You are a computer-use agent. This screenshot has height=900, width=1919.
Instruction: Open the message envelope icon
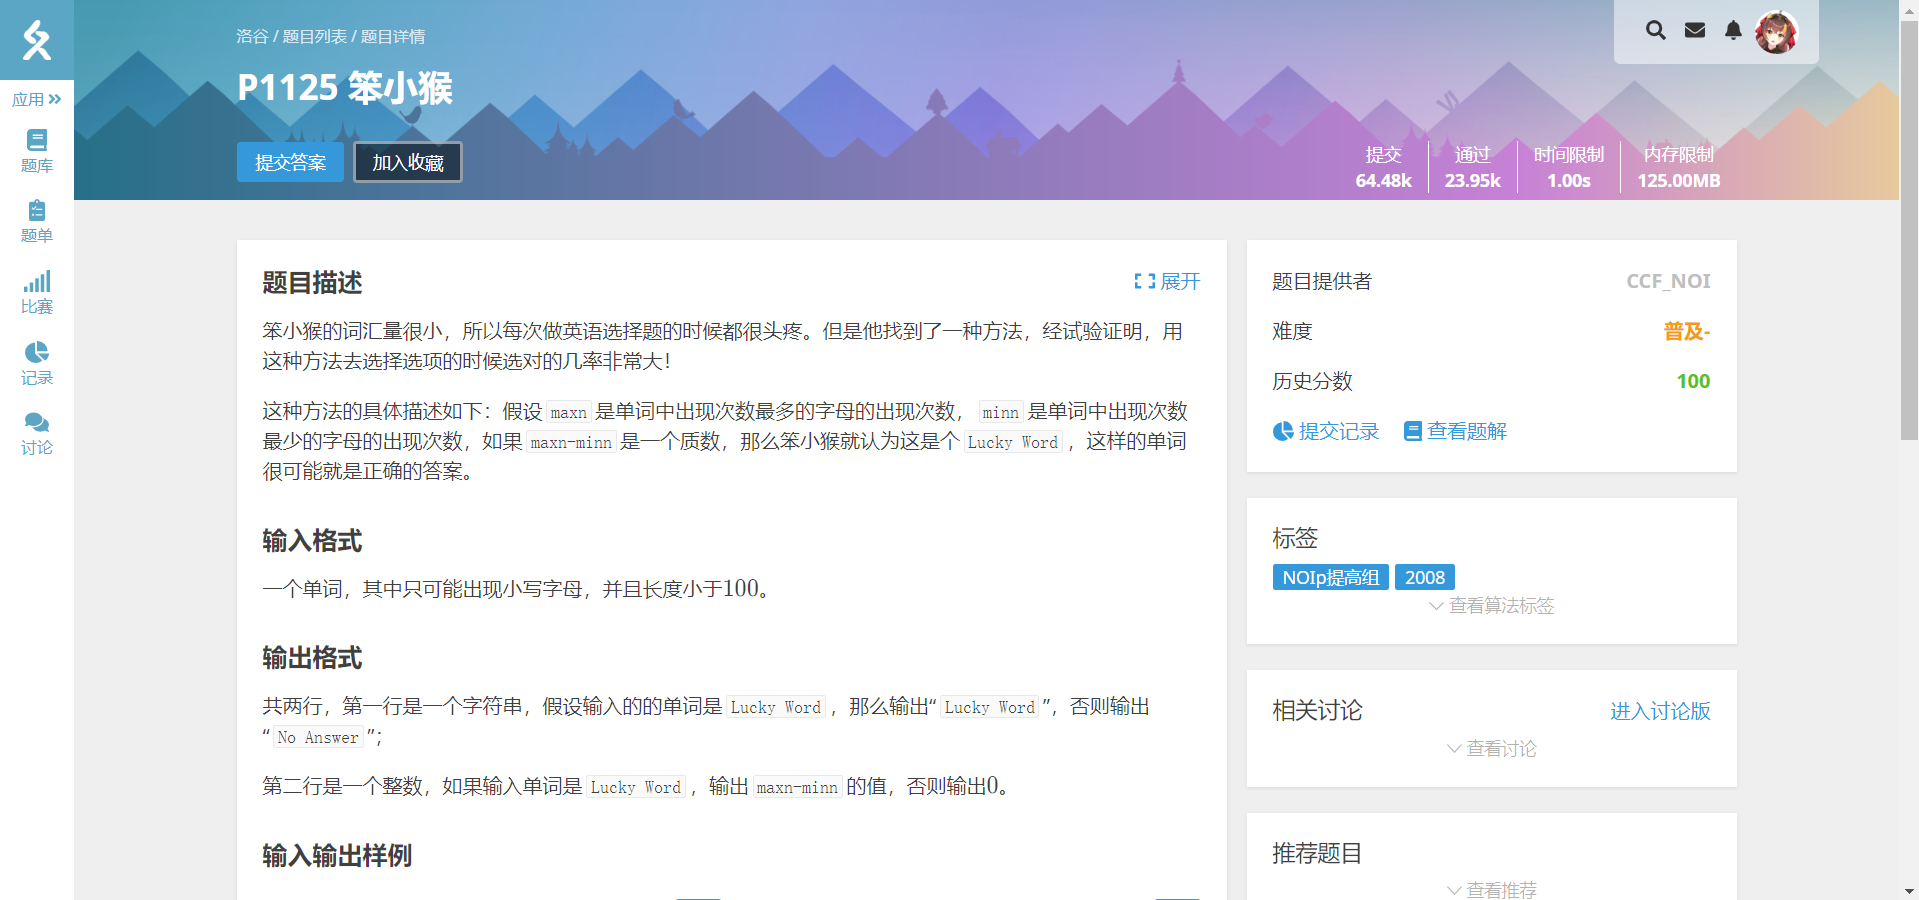click(x=1694, y=30)
